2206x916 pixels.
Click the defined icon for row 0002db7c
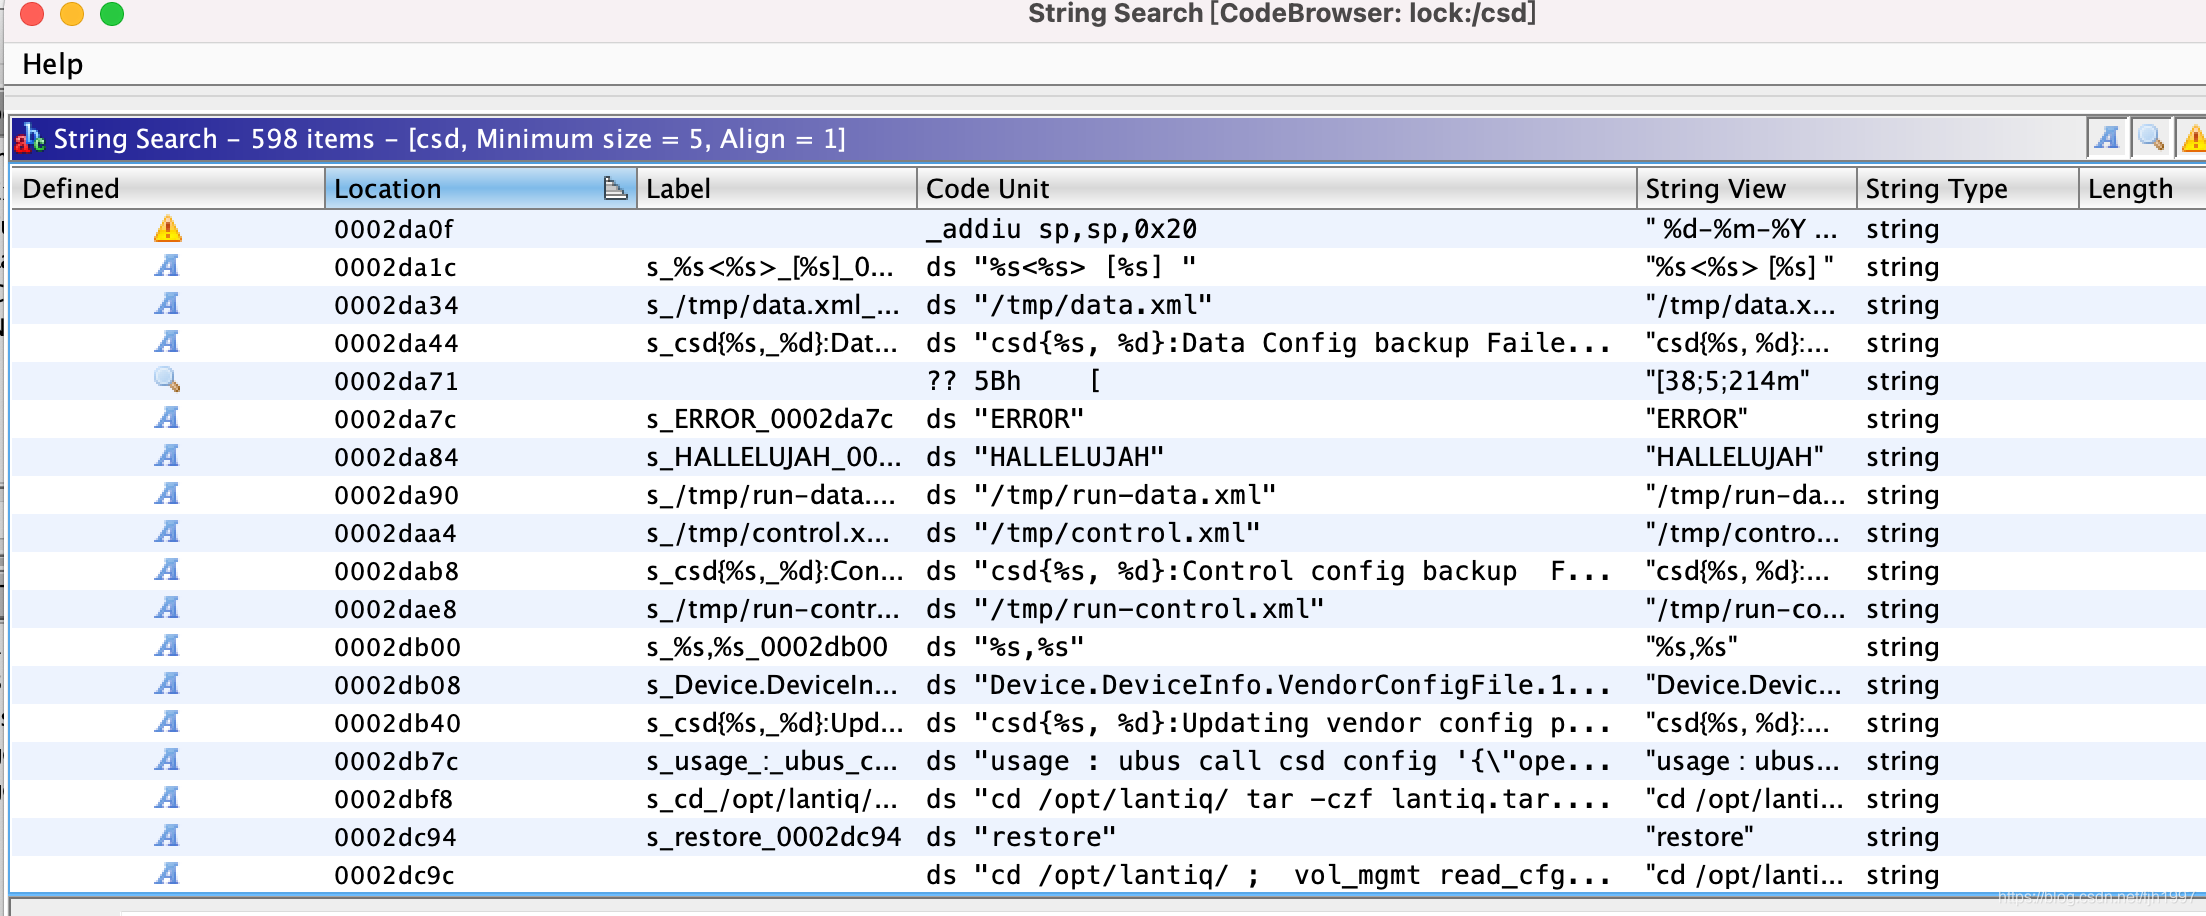click(x=167, y=760)
